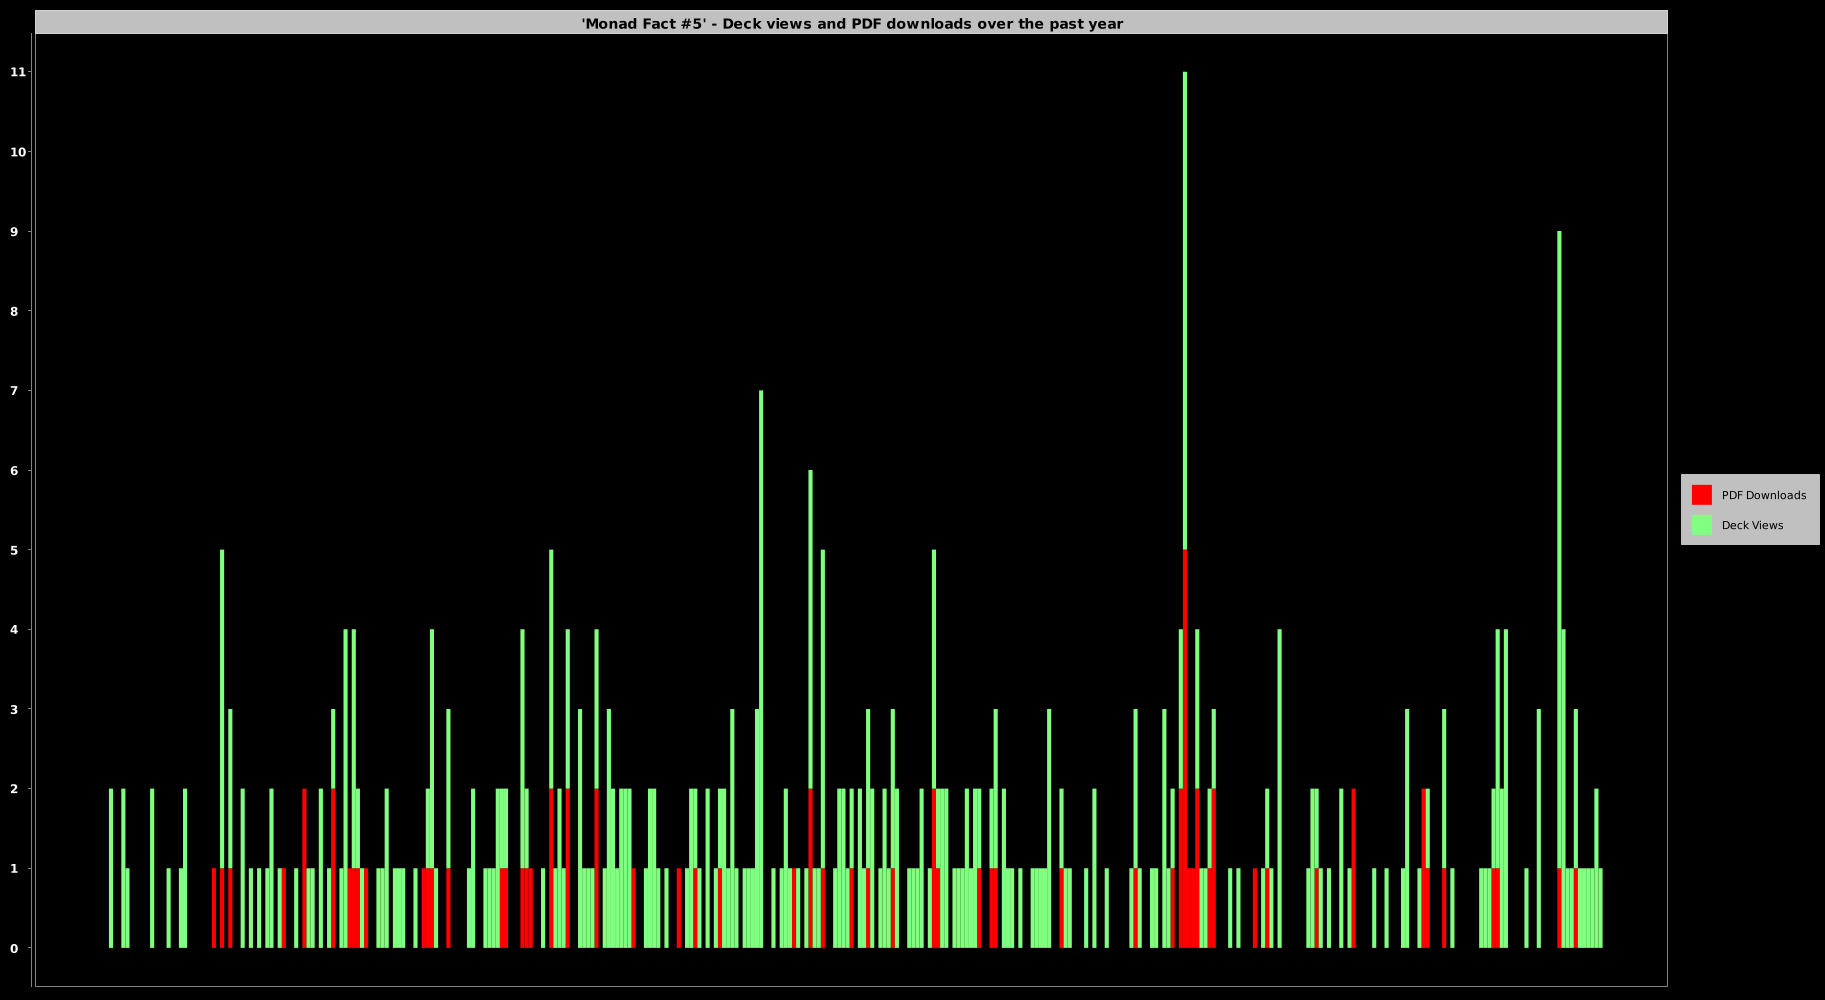Click the red PDF Downloads legend swatch
The height and width of the screenshot is (1000, 1825).
(x=1701, y=495)
